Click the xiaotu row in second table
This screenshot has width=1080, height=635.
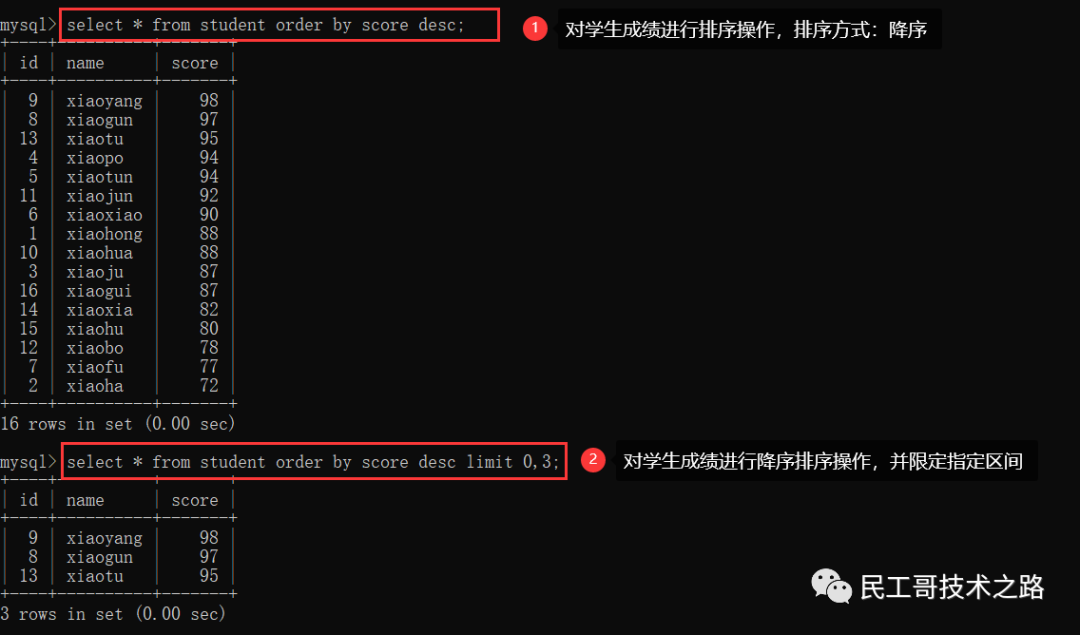point(118,576)
